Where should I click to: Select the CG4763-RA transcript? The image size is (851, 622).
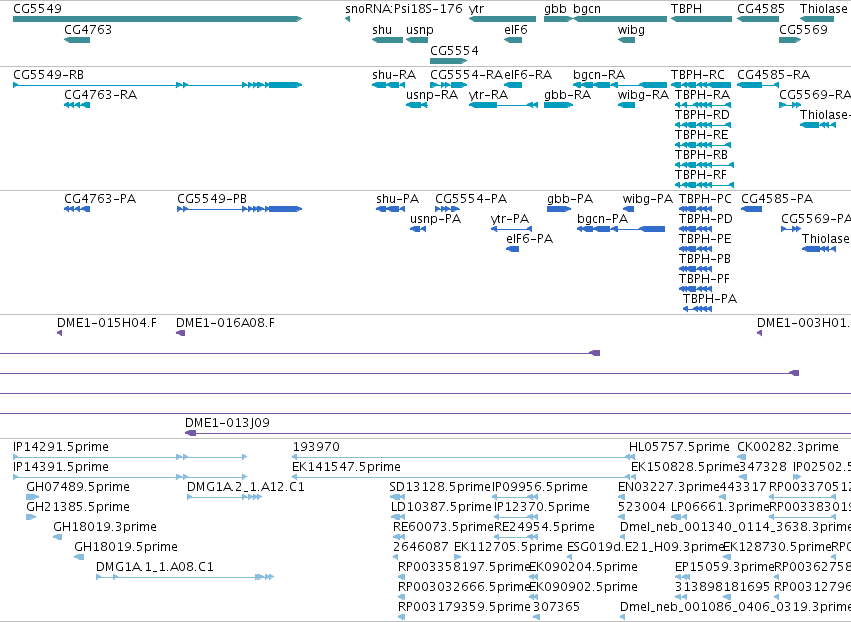coord(77,105)
